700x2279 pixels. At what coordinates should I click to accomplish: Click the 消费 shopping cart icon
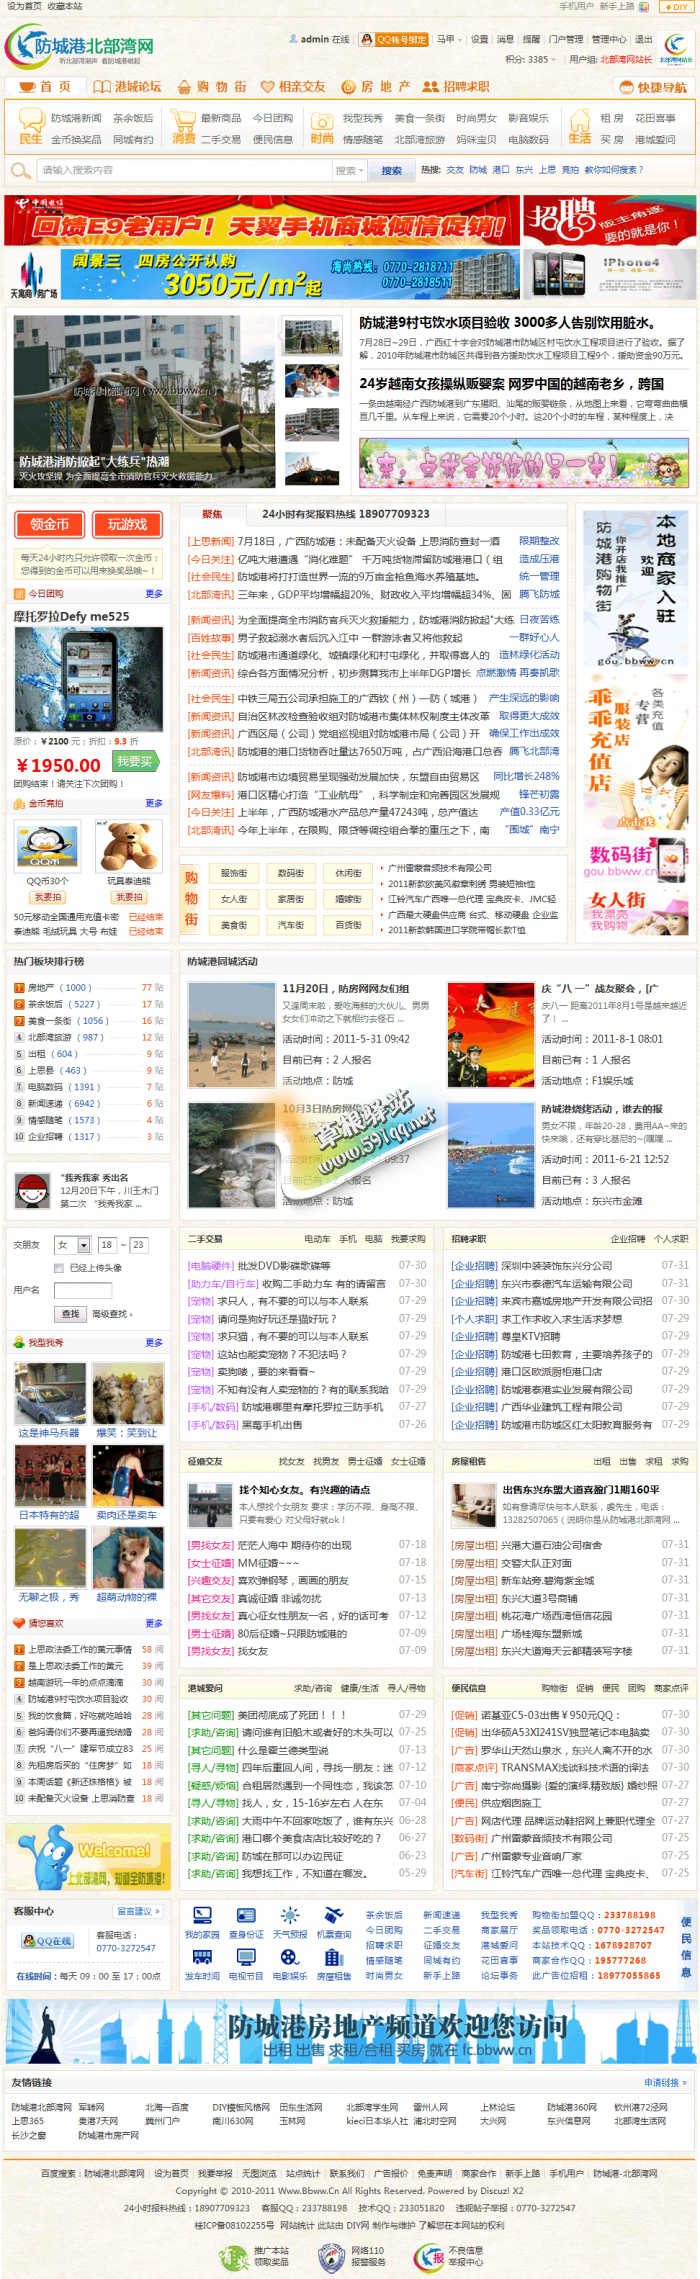click(183, 121)
